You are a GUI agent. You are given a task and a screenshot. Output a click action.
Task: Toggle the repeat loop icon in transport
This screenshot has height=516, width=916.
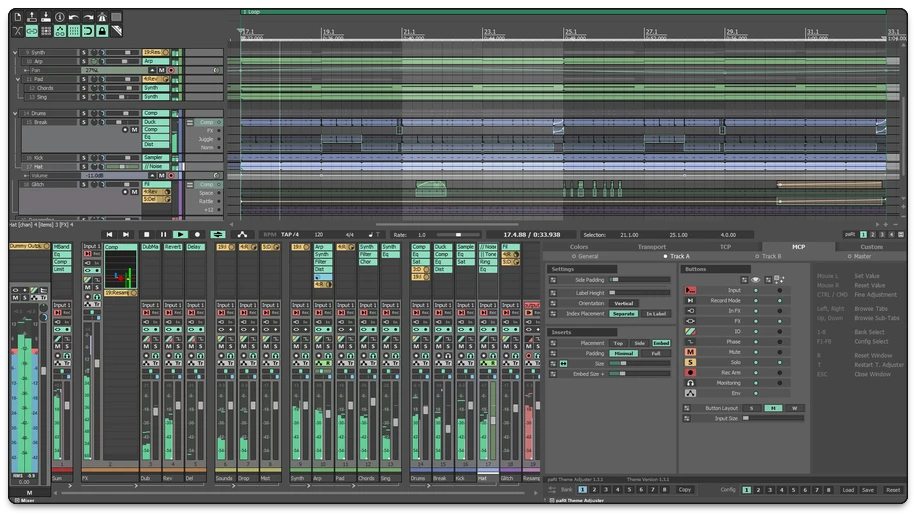[x=217, y=234]
